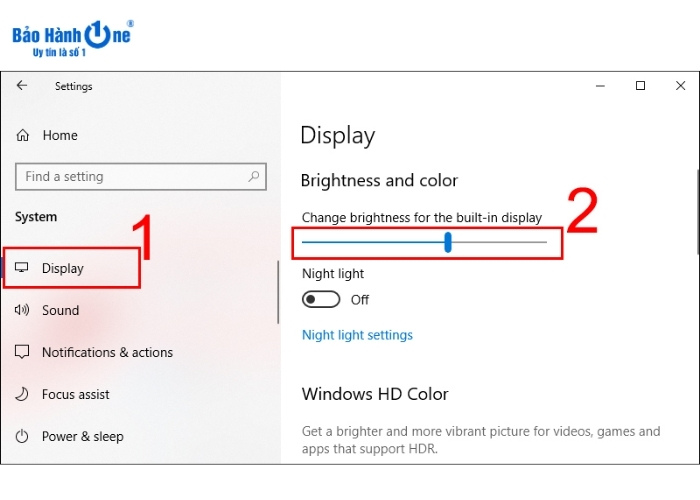The height and width of the screenshot is (500, 700).
Task: Click the search magnifier icon
Action: (254, 177)
